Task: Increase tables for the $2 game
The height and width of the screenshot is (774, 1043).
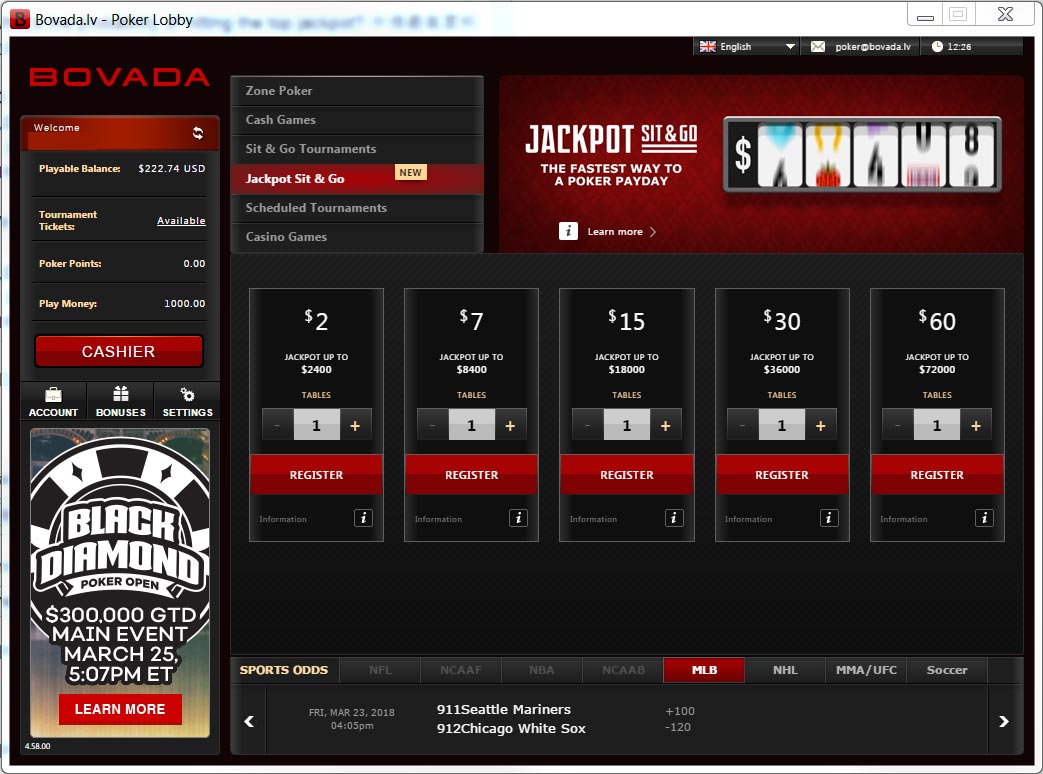Action: pos(355,426)
